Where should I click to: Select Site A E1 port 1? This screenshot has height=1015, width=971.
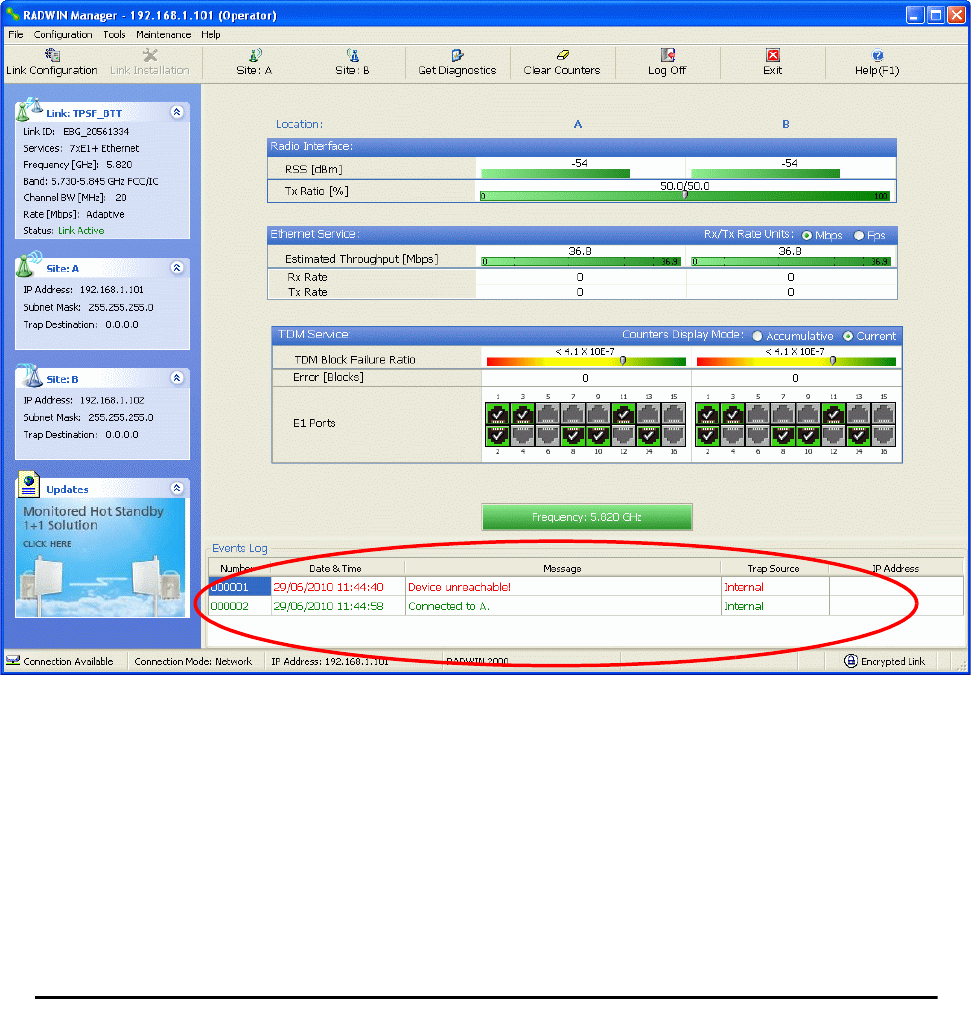(498, 414)
